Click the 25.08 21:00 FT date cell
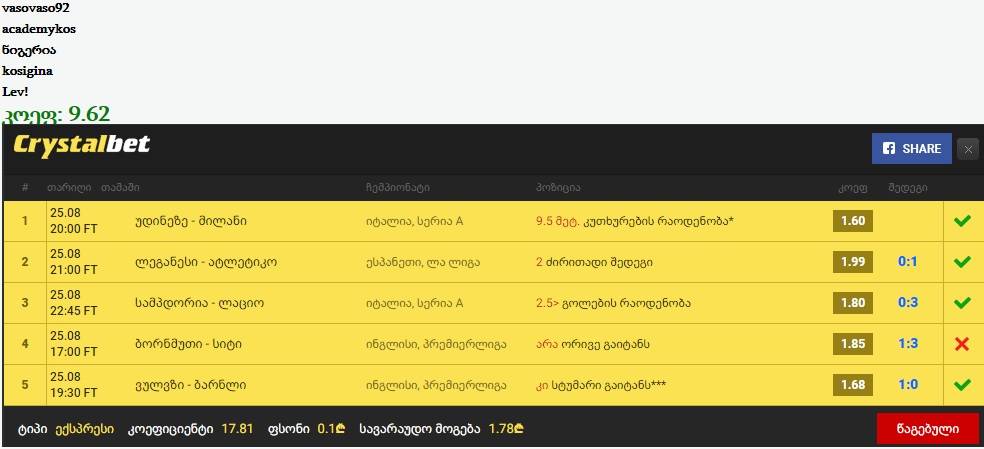The height and width of the screenshot is (449, 984). 74,262
